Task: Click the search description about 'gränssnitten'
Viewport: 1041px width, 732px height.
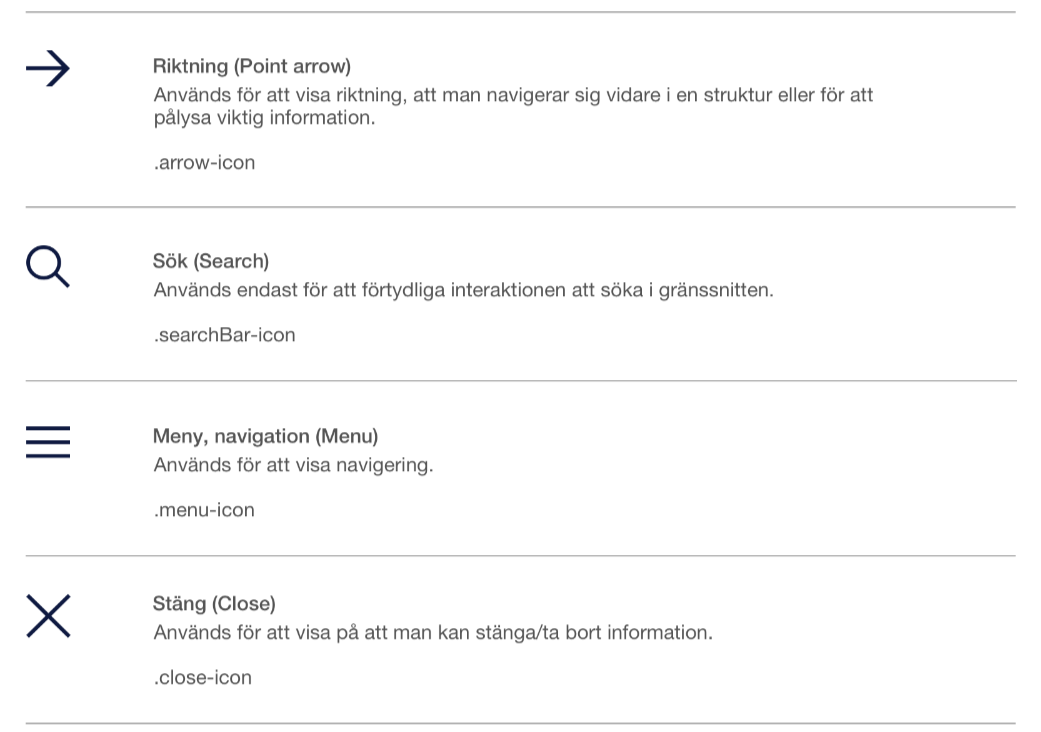Action: click(x=463, y=291)
